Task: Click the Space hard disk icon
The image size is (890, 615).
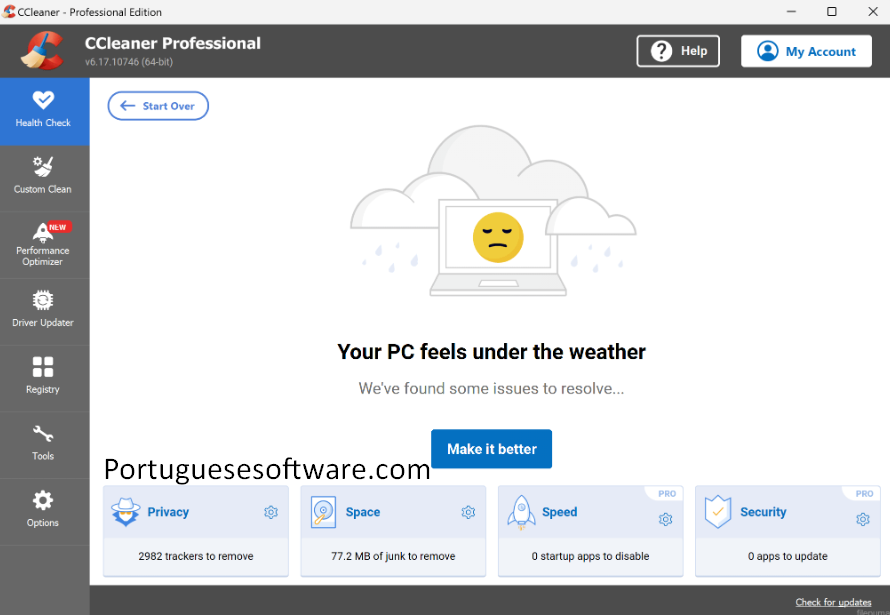Action: (324, 512)
